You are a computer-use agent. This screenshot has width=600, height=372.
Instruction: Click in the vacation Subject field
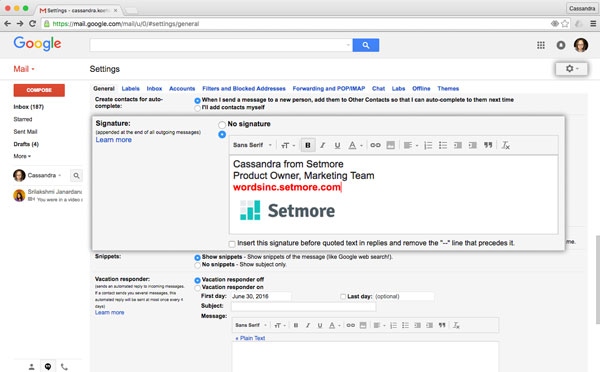coord(303,306)
